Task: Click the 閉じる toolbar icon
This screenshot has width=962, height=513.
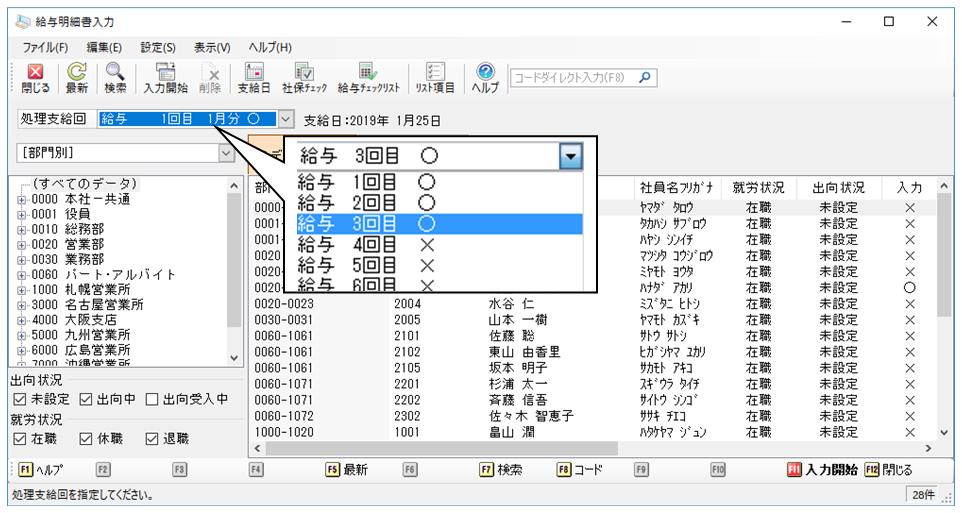Action: click(35, 79)
